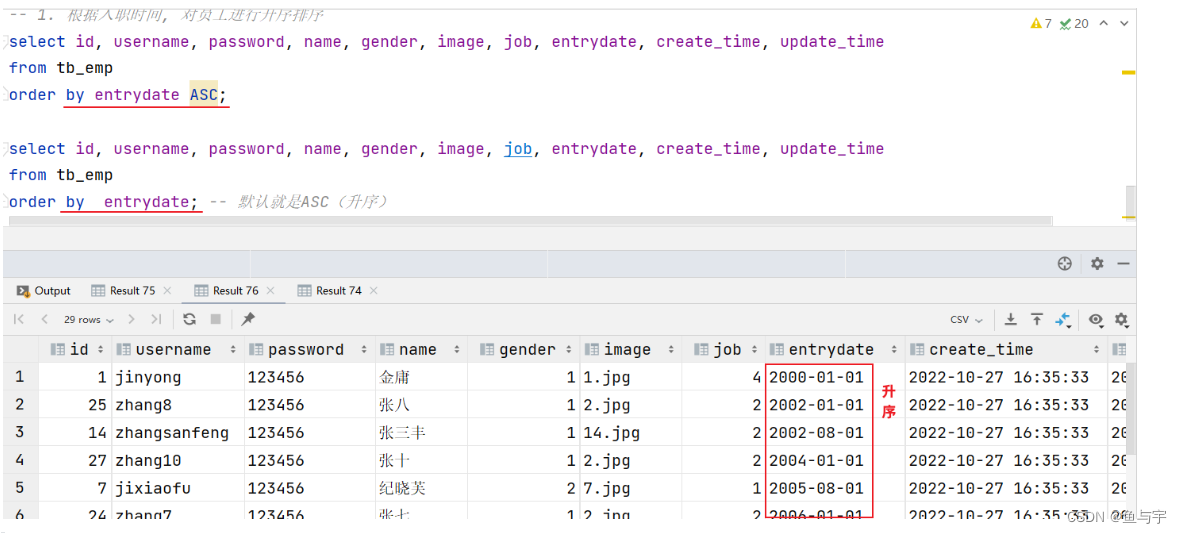
Task: Select the 14.jpg image cell
Action: point(631,433)
